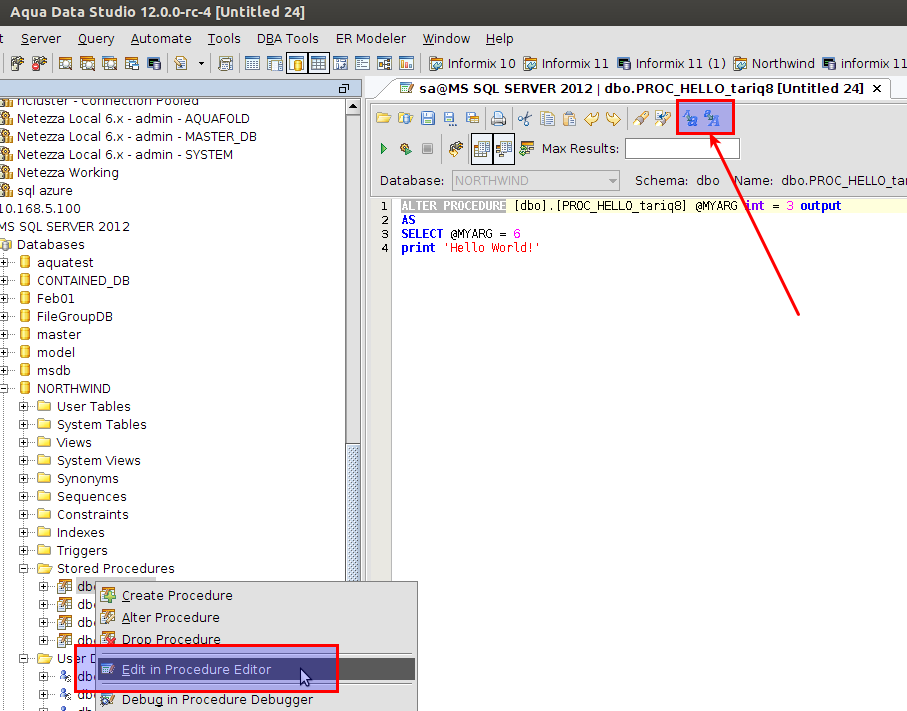Open the Automate menu
This screenshot has height=711, width=907.
[161, 39]
